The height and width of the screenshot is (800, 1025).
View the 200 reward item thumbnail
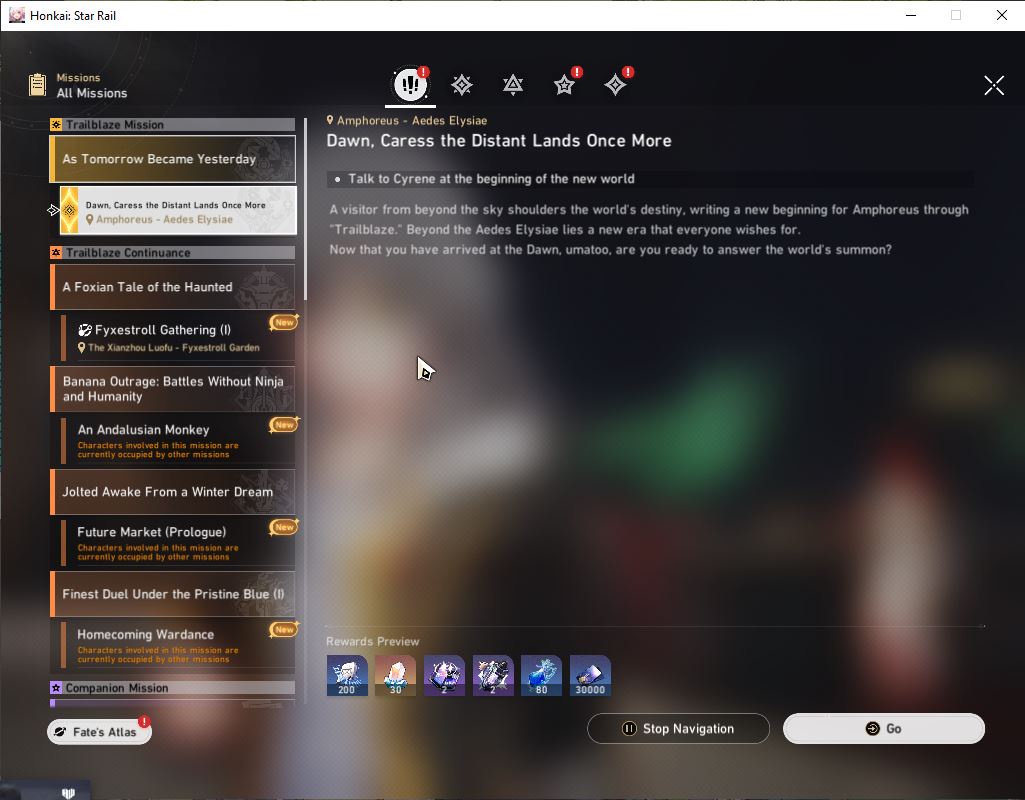click(x=347, y=675)
